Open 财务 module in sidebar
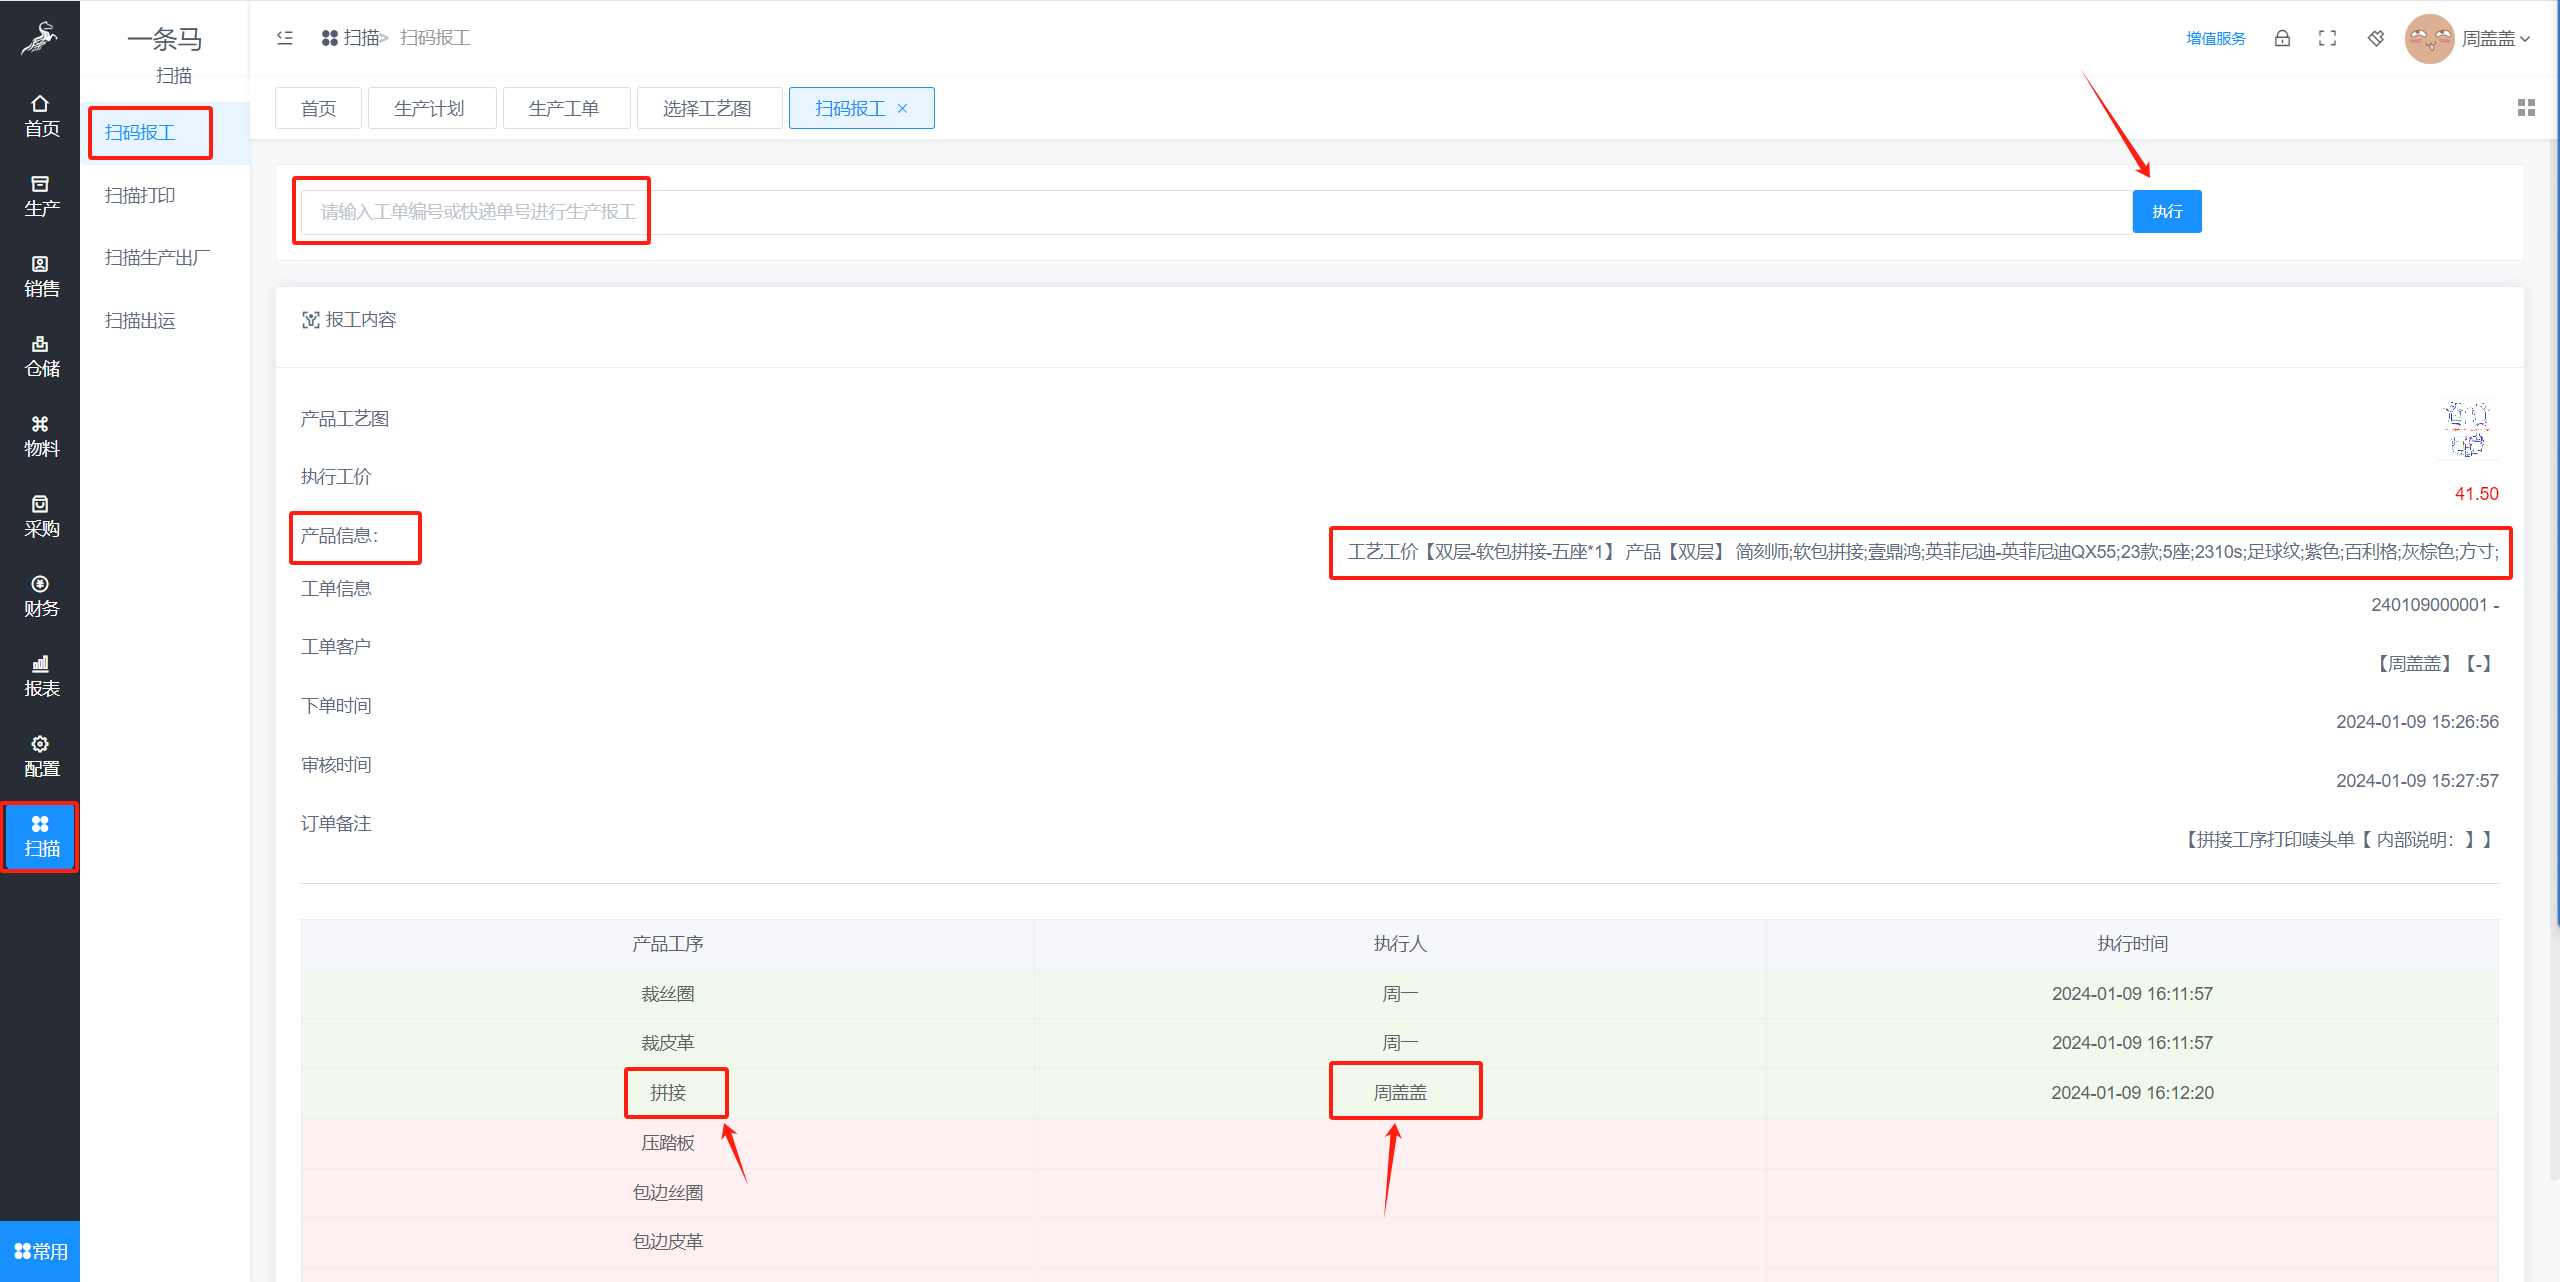Screen dimensions: 2560x1282 coord(40,596)
